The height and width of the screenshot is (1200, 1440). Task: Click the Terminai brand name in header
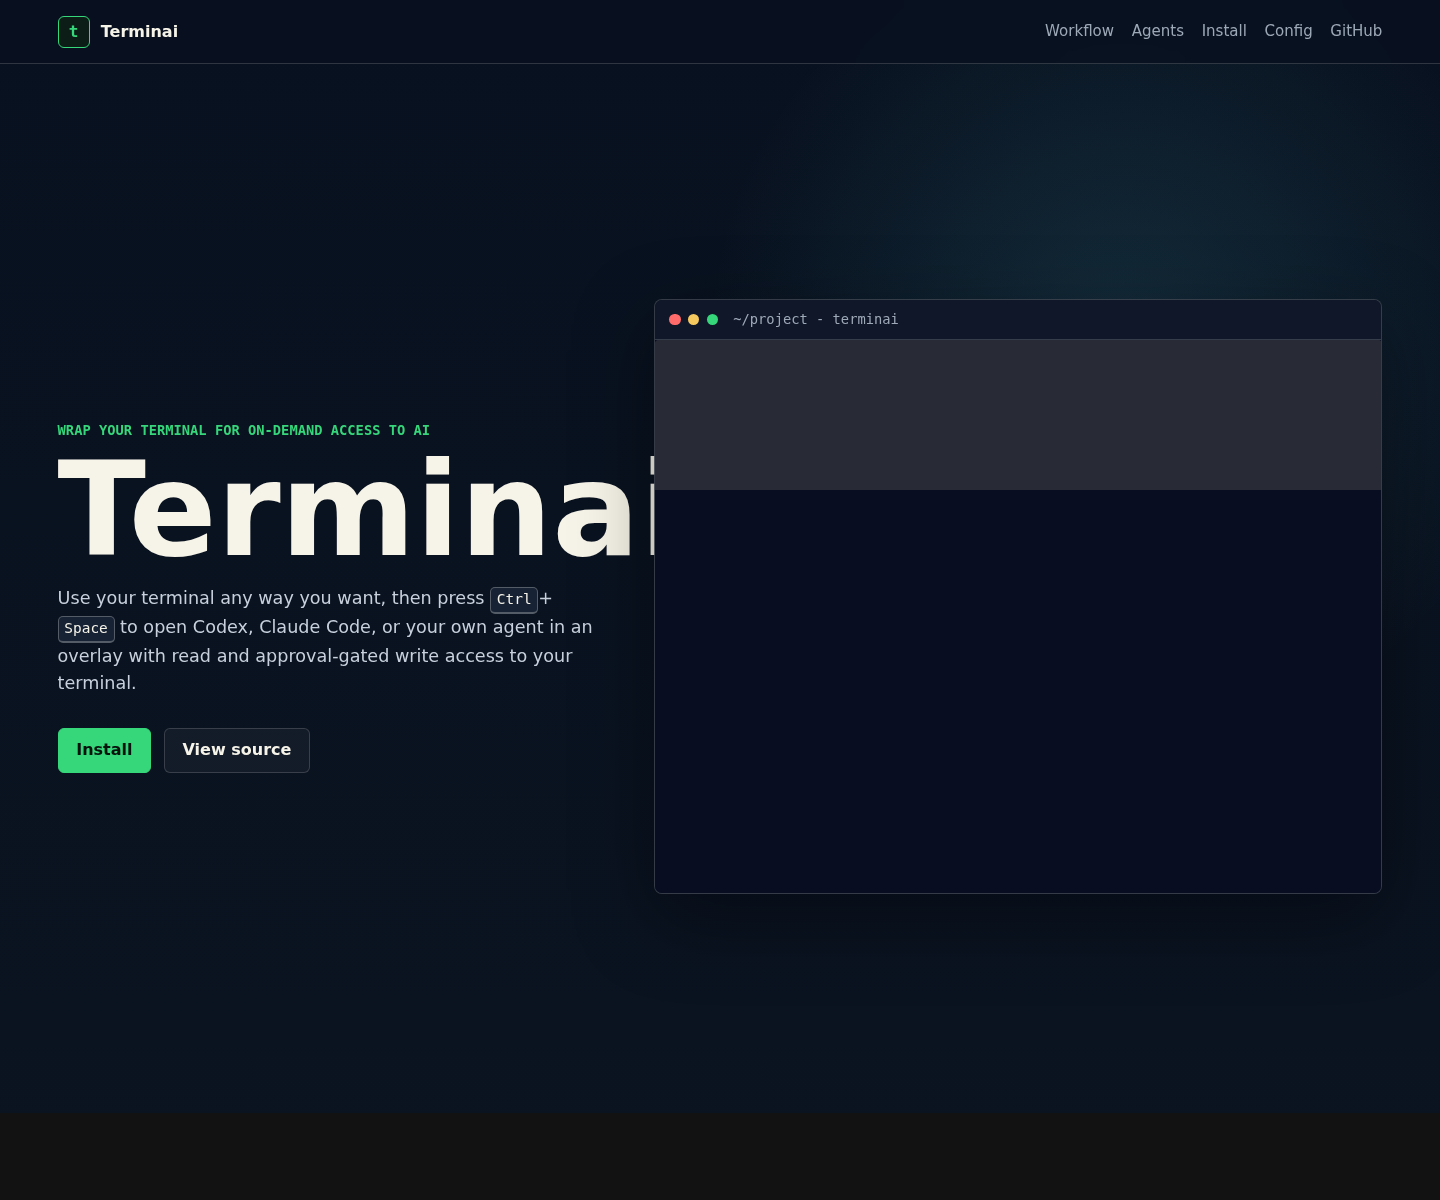[139, 32]
